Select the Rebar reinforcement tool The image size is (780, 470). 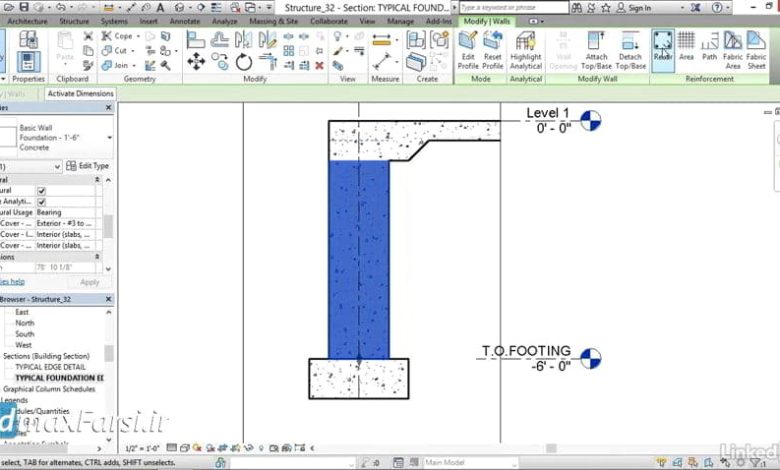[x=663, y=50]
